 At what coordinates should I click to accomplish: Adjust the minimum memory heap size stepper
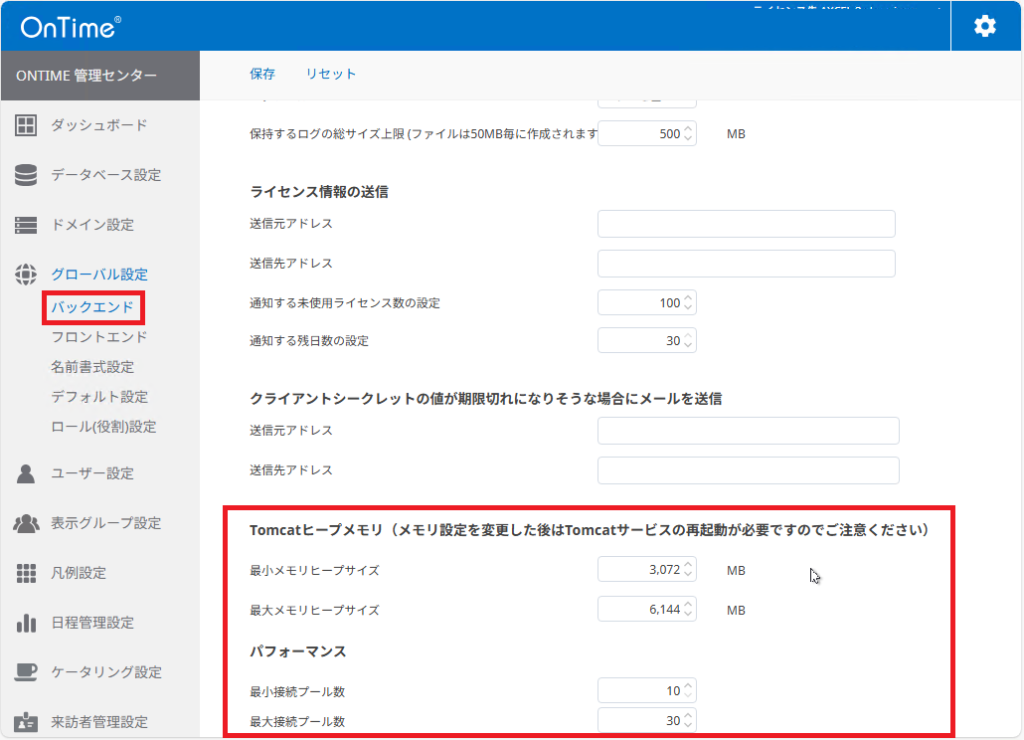[x=688, y=570]
